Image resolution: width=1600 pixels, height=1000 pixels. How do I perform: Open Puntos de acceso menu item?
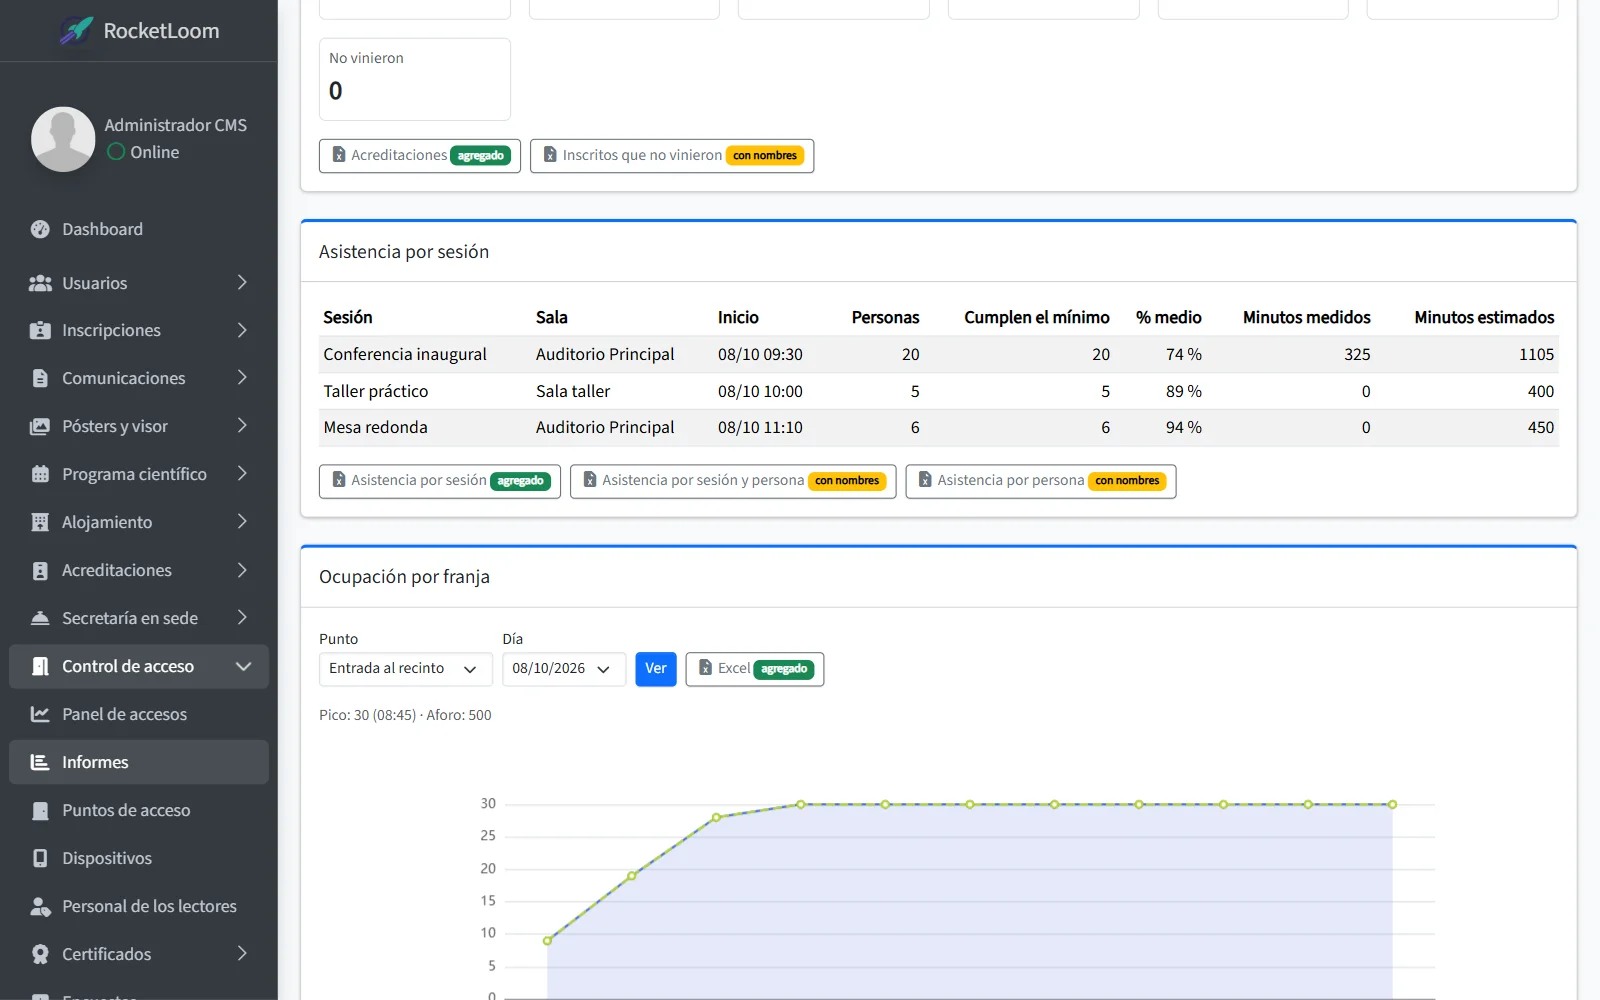139,810
